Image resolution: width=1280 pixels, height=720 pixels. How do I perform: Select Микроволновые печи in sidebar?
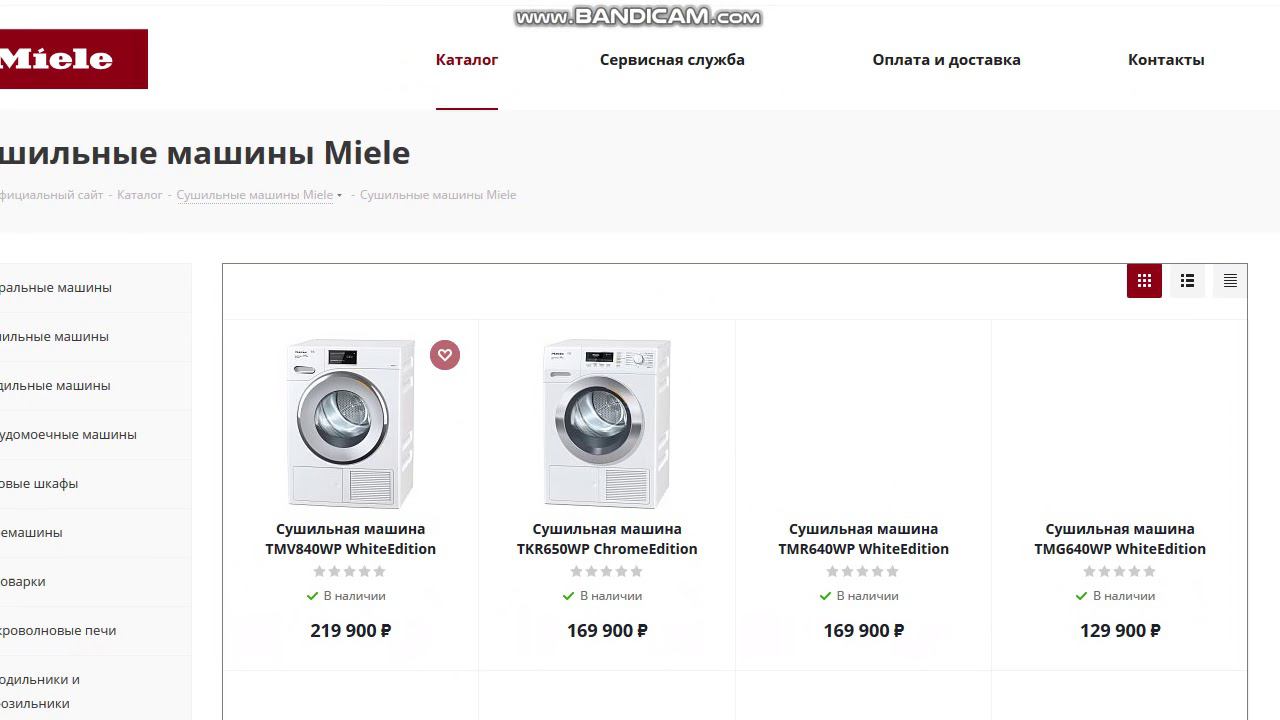point(58,631)
